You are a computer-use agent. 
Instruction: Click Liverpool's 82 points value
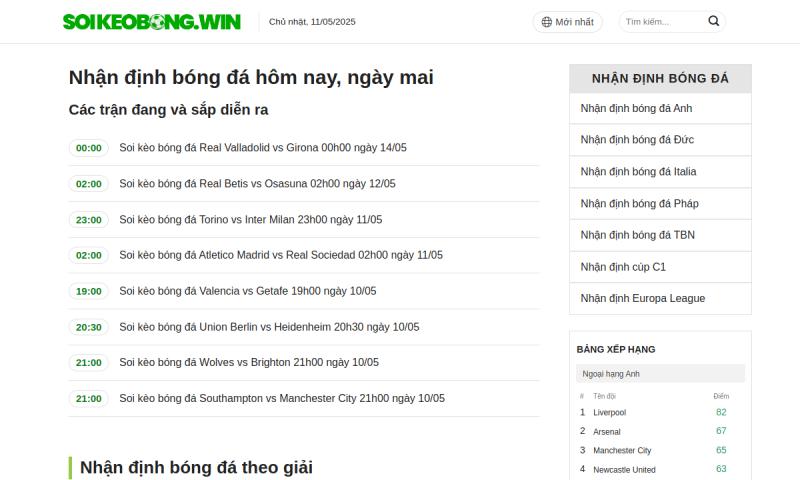coord(721,412)
